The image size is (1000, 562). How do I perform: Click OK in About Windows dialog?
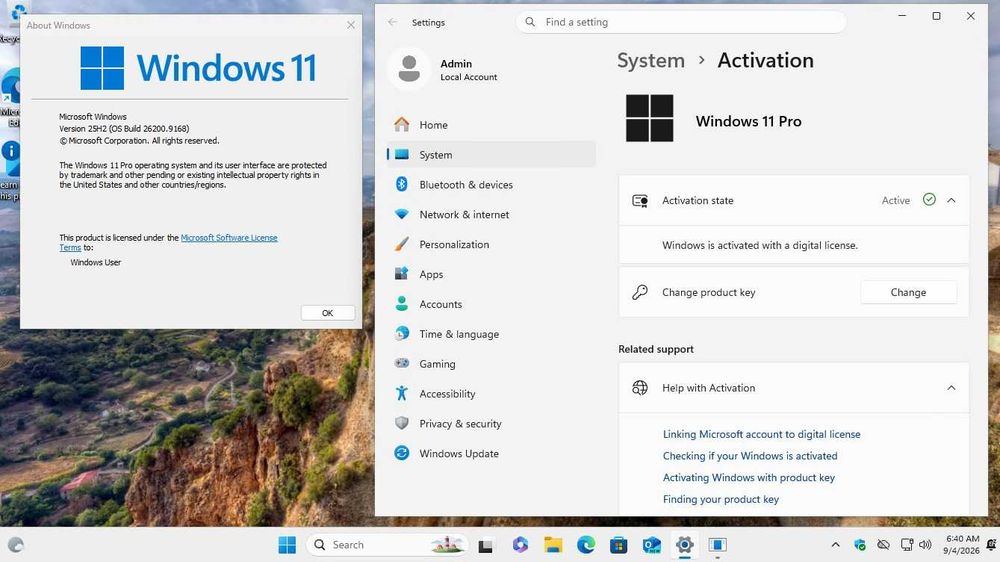(328, 313)
